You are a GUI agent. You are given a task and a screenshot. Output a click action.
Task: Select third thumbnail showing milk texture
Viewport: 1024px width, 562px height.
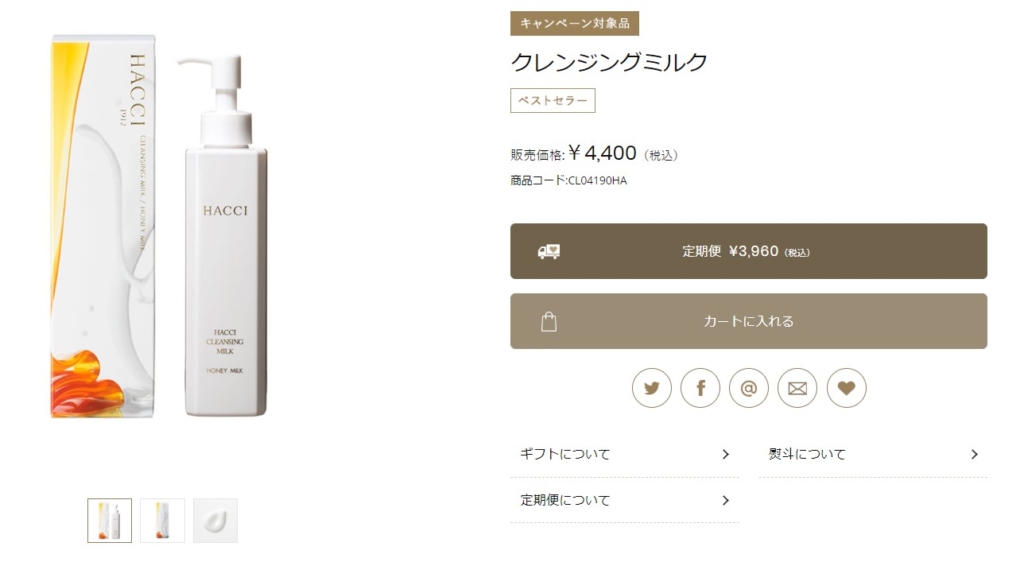(x=216, y=520)
